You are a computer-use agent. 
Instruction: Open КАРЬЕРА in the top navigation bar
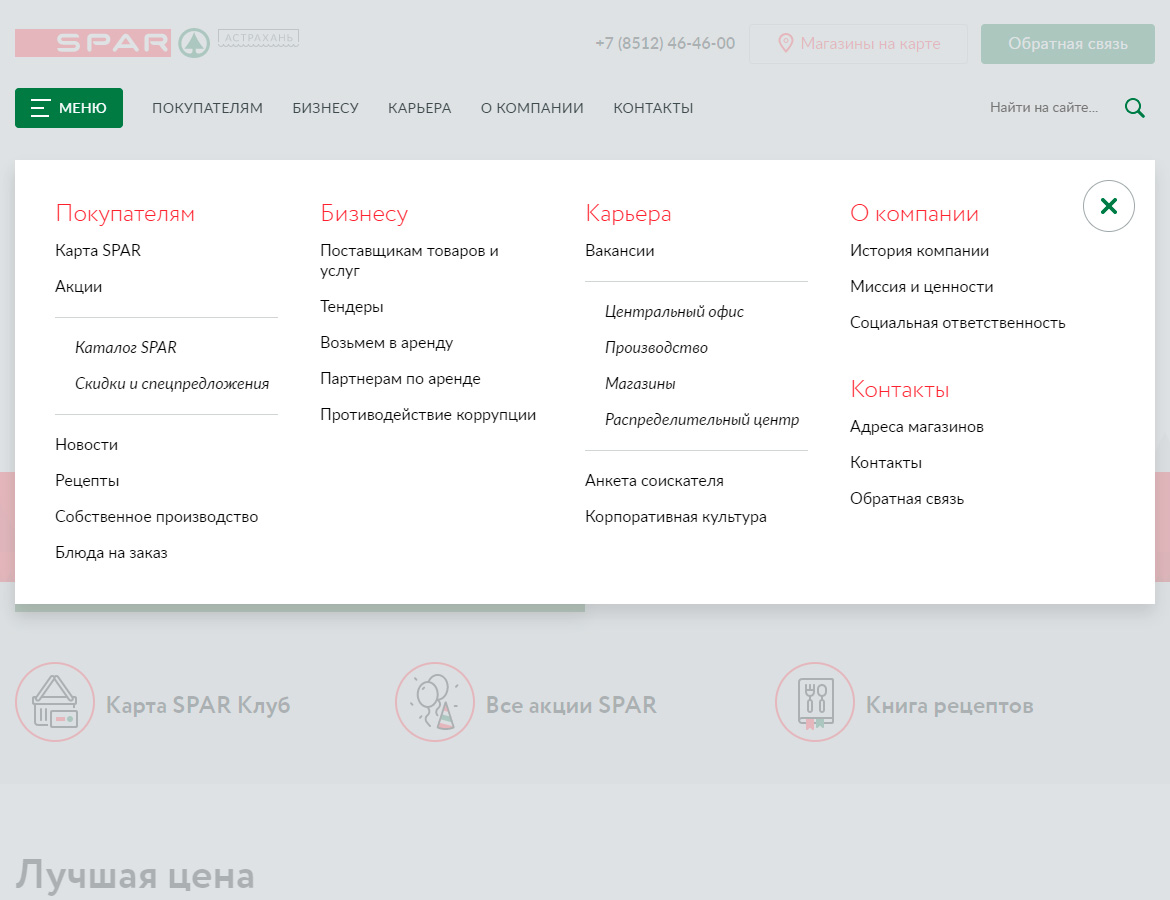coord(419,108)
